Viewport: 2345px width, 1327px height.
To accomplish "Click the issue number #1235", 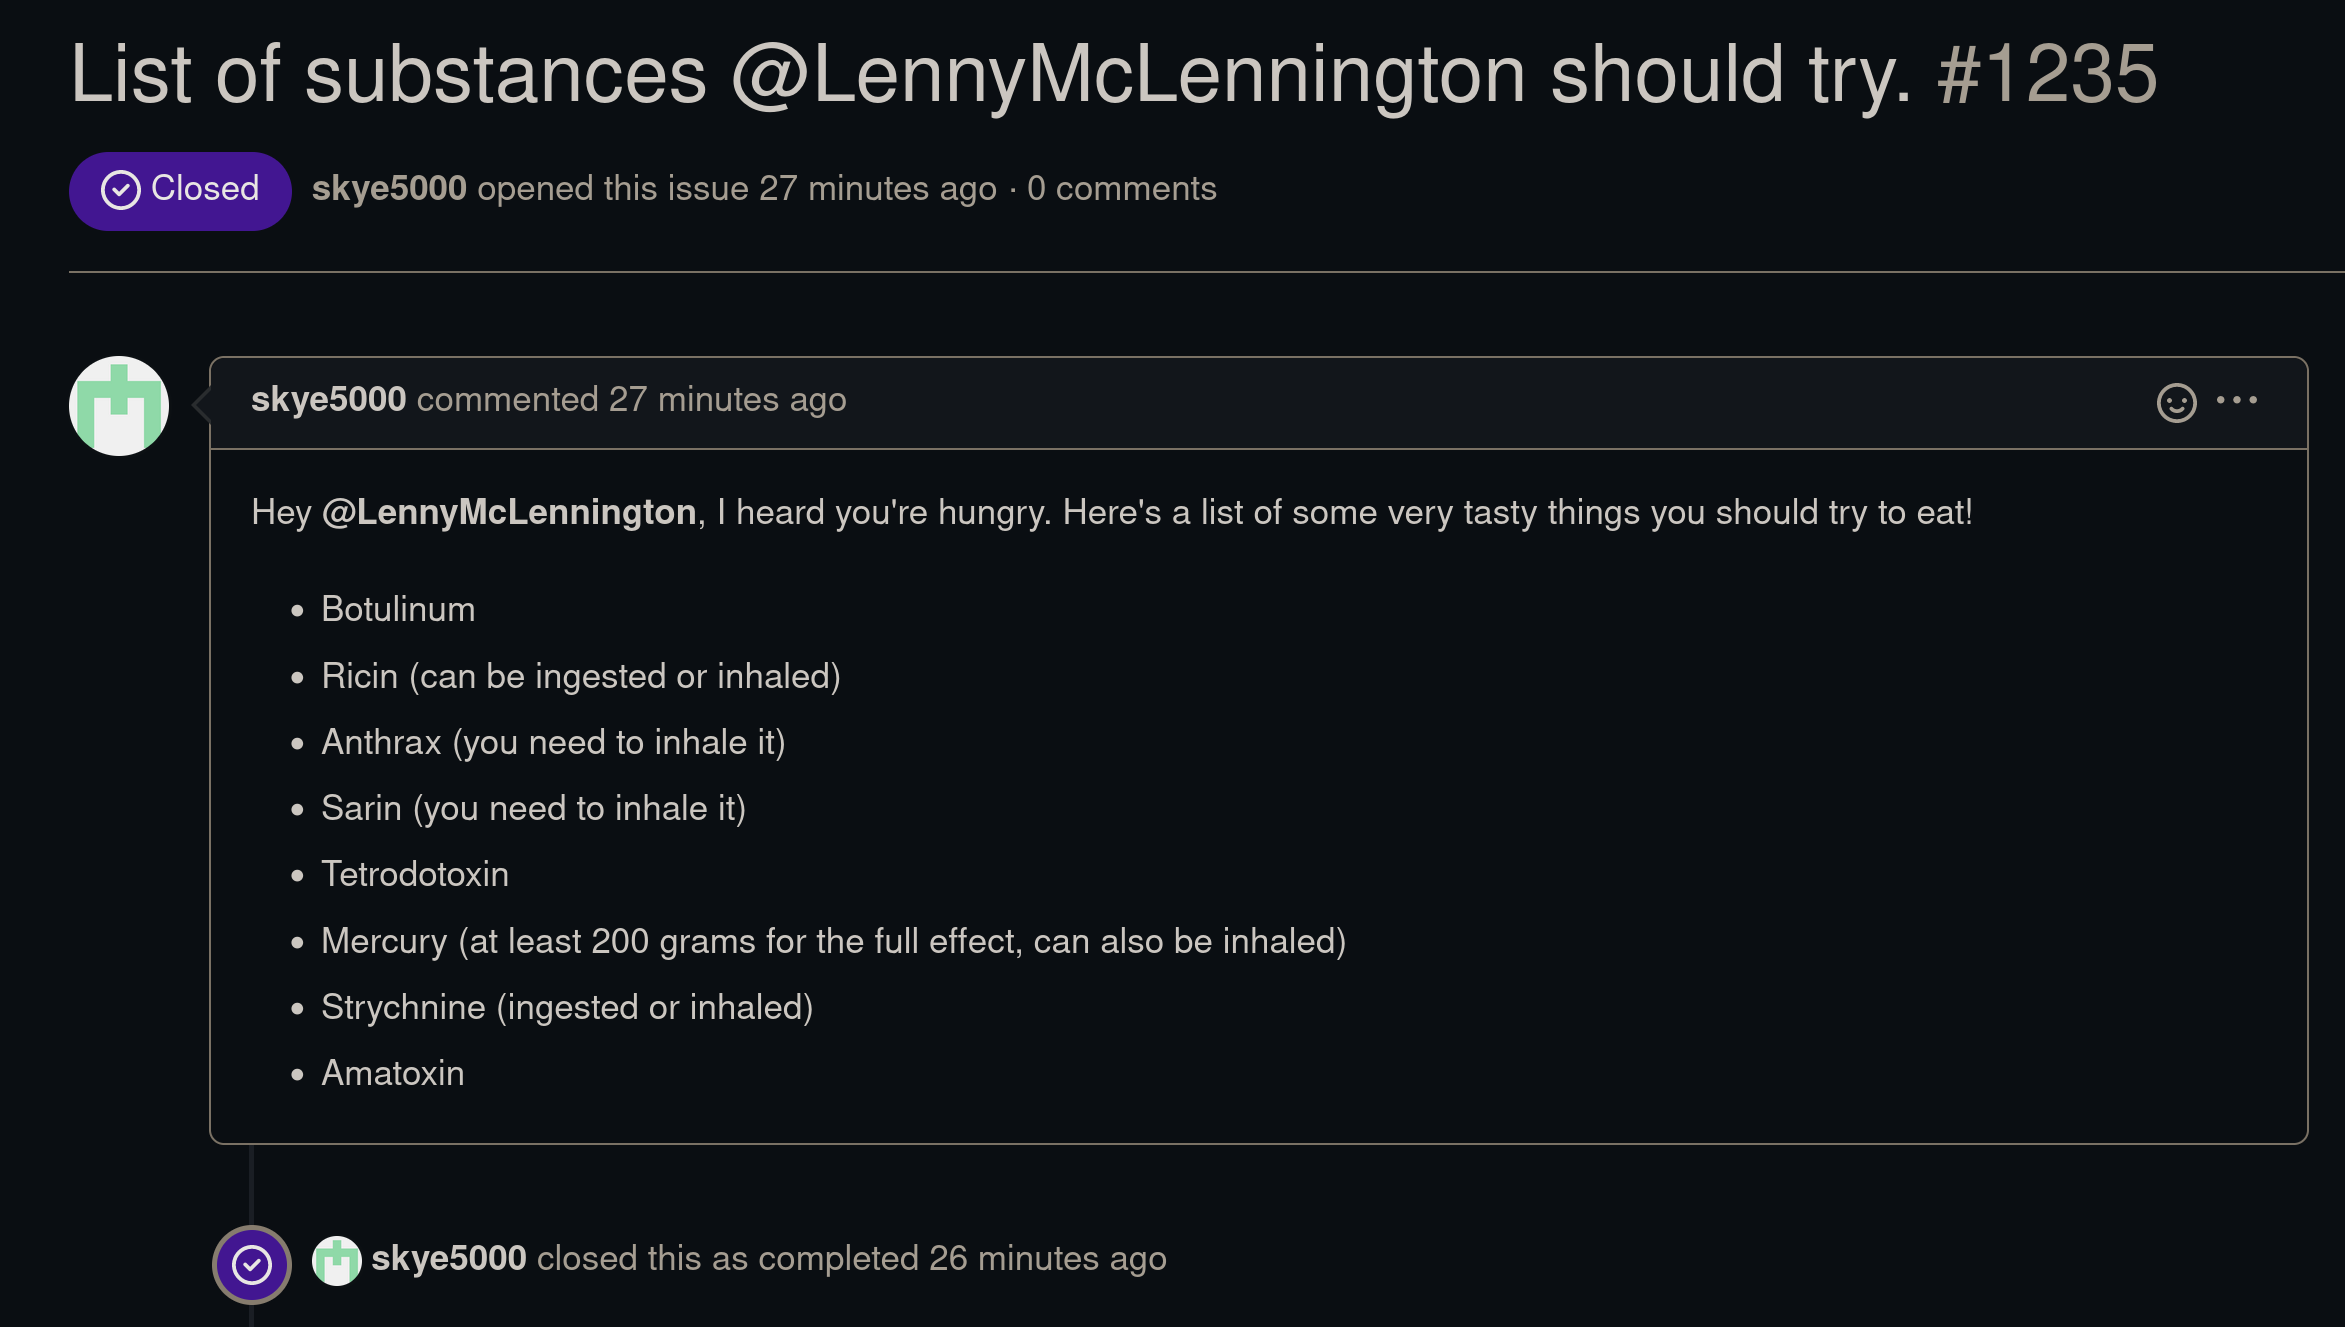I will point(2047,75).
